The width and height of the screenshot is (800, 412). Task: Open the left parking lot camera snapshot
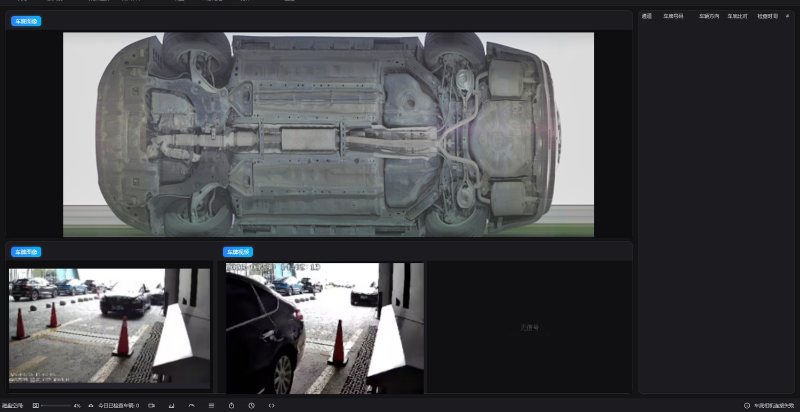(x=109, y=326)
